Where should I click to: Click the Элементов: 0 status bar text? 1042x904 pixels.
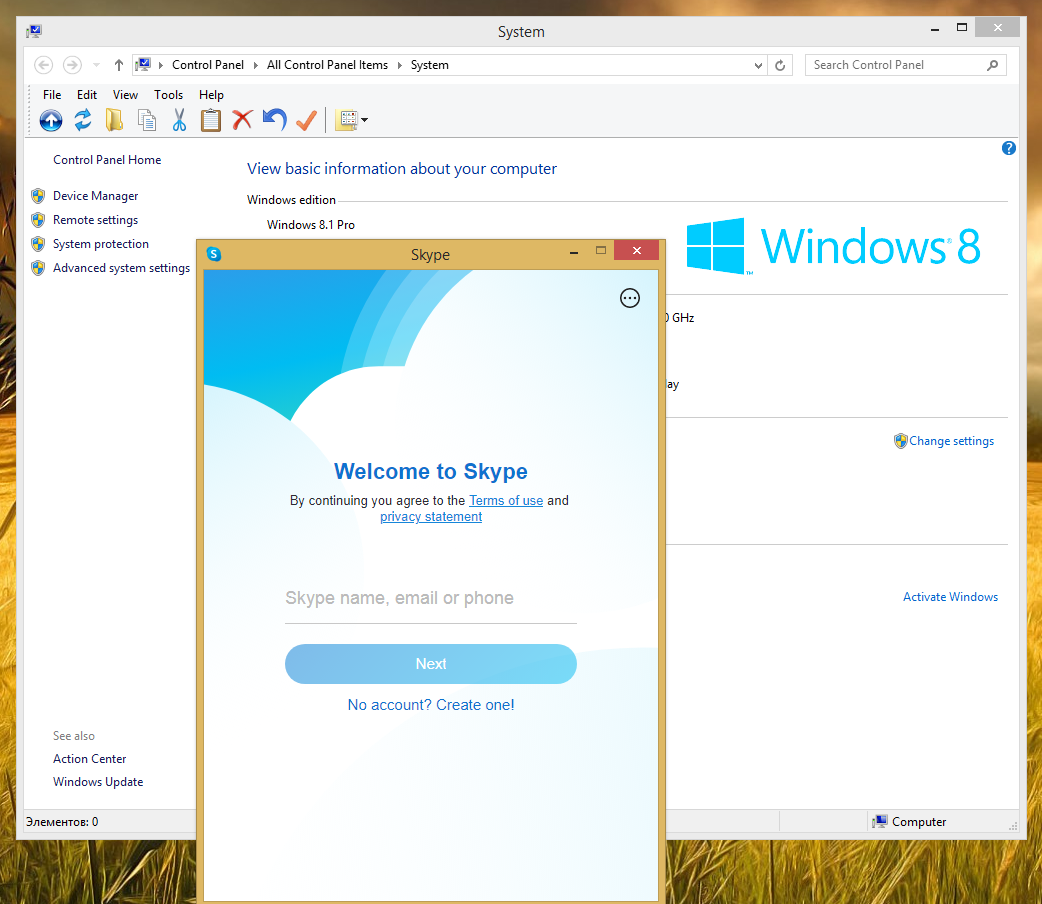pyautogui.click(x=62, y=822)
